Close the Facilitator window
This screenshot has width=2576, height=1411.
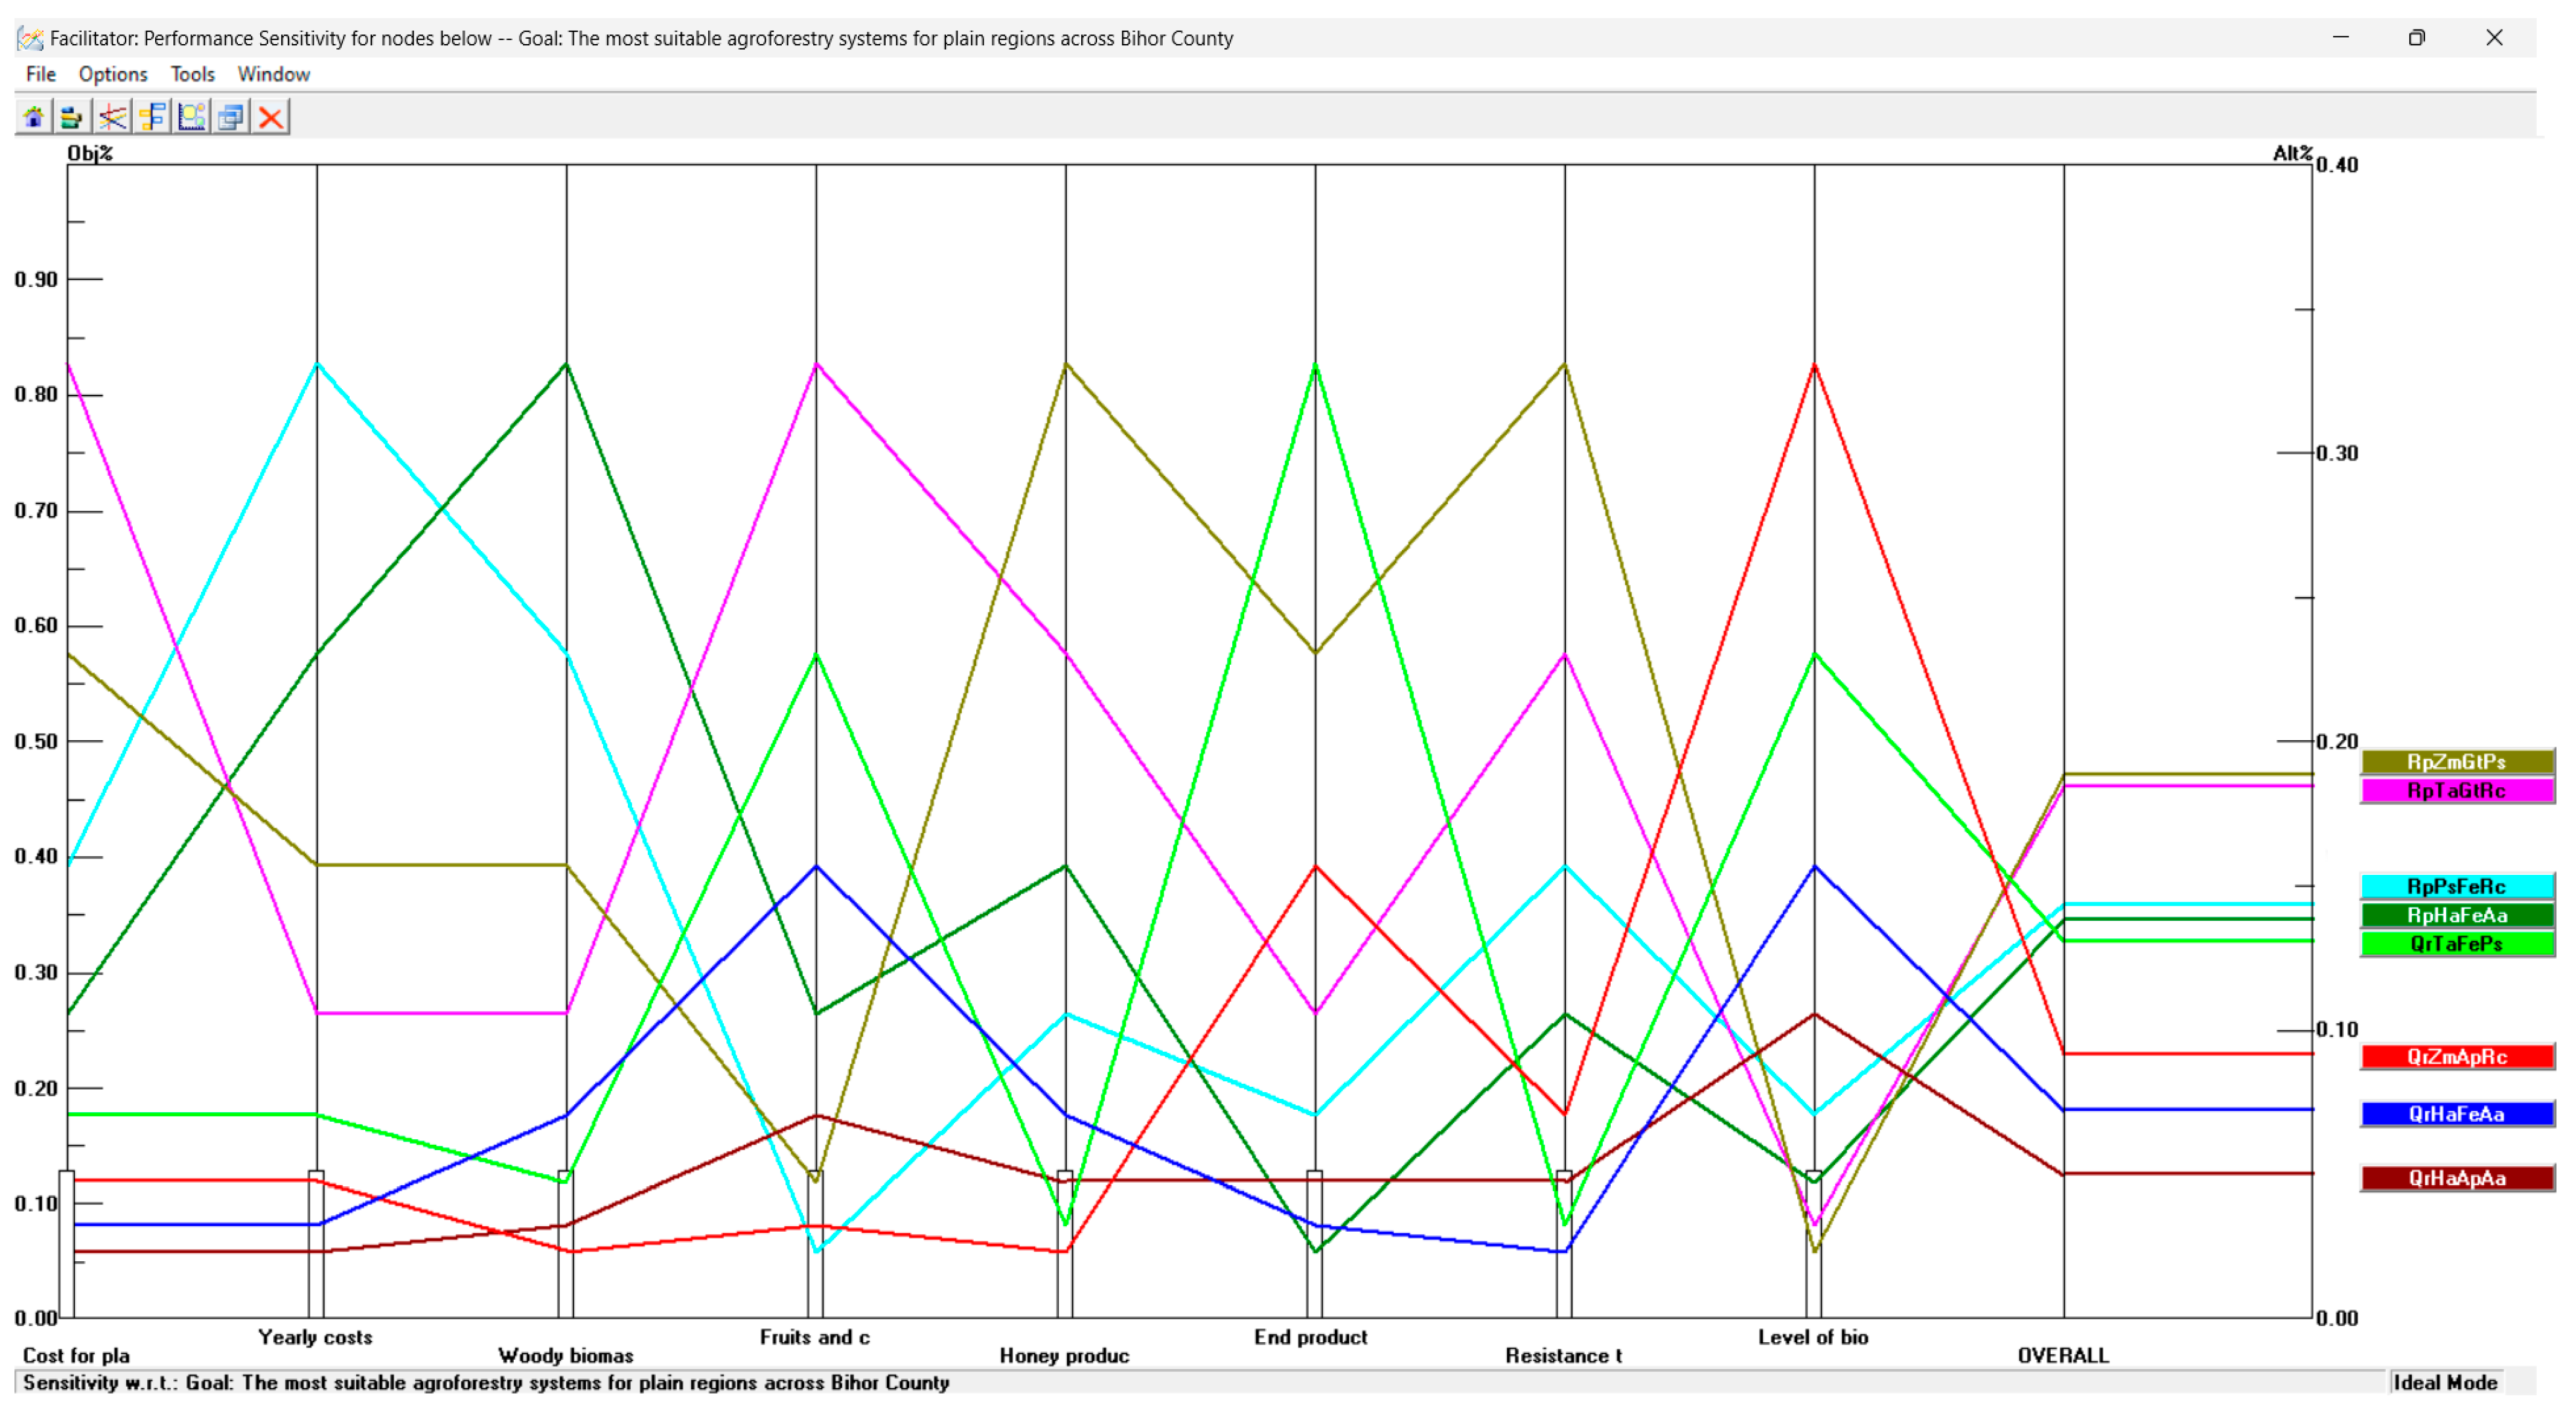(2494, 38)
